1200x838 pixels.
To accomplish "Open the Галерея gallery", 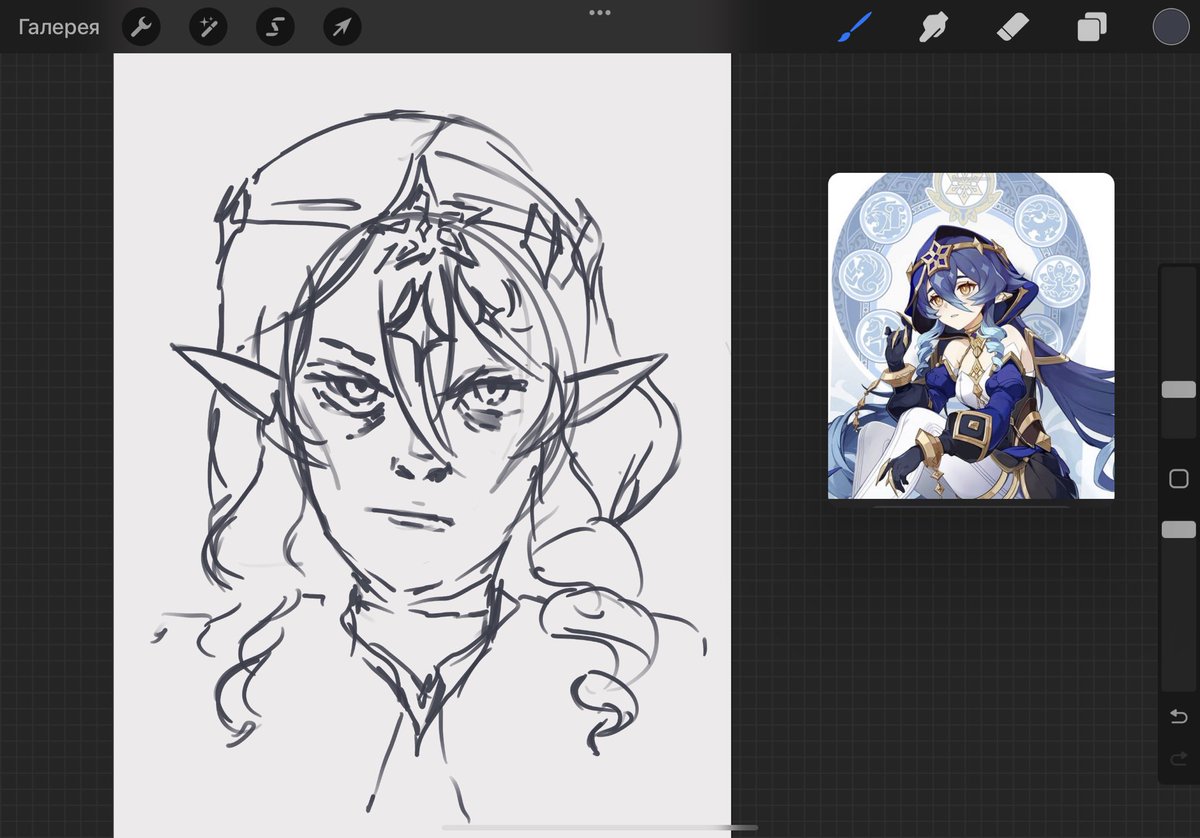I will coord(59,27).
